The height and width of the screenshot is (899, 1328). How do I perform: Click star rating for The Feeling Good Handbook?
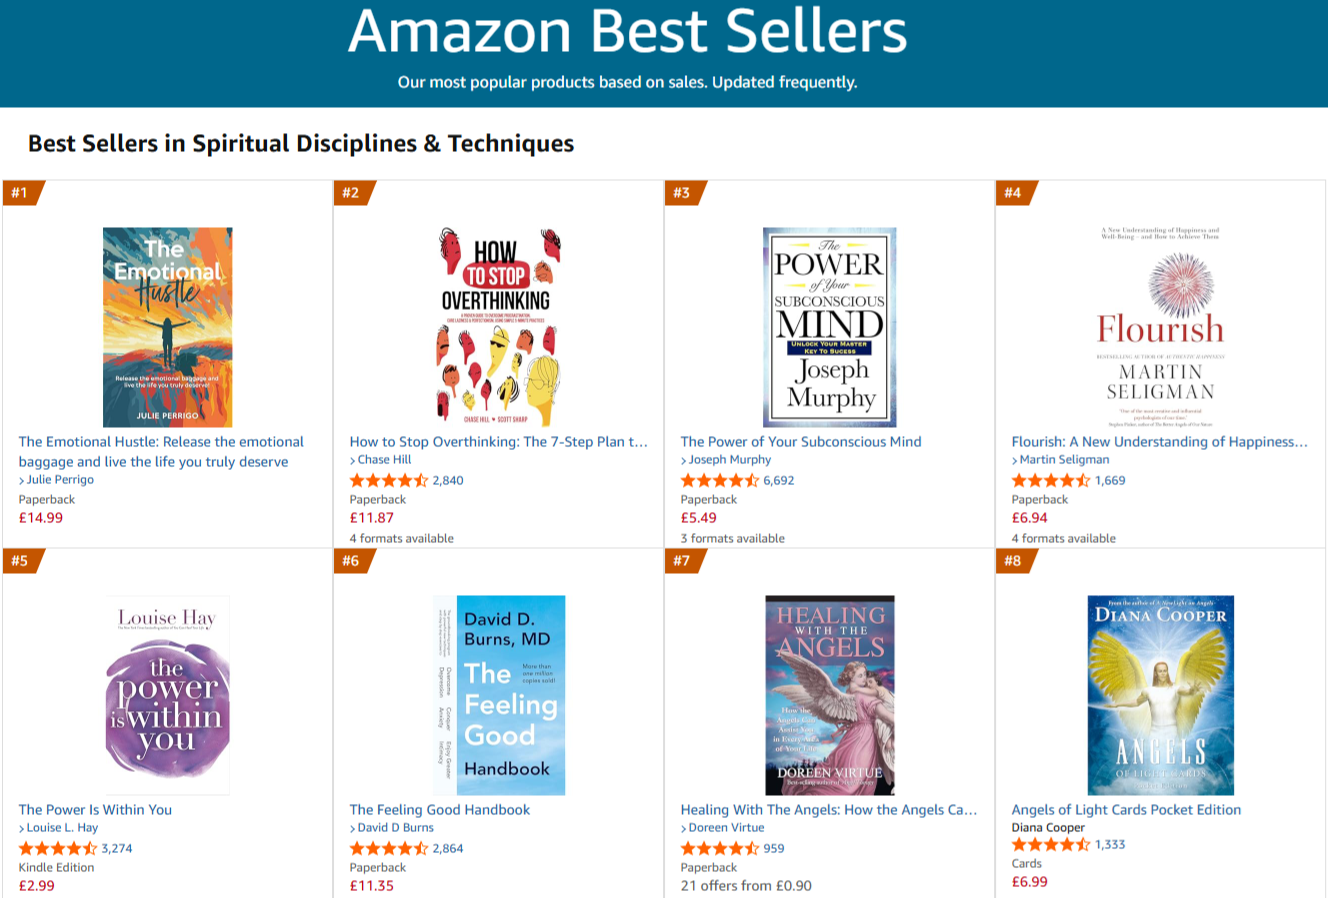pyautogui.click(x=389, y=848)
